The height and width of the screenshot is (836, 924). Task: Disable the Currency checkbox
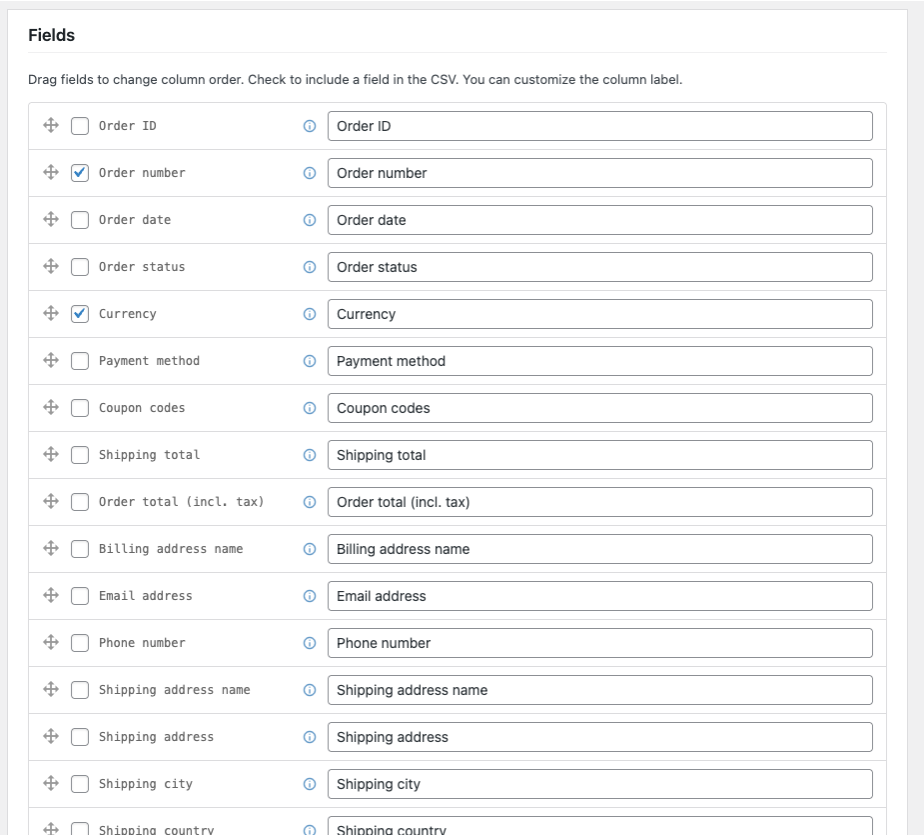(80, 314)
